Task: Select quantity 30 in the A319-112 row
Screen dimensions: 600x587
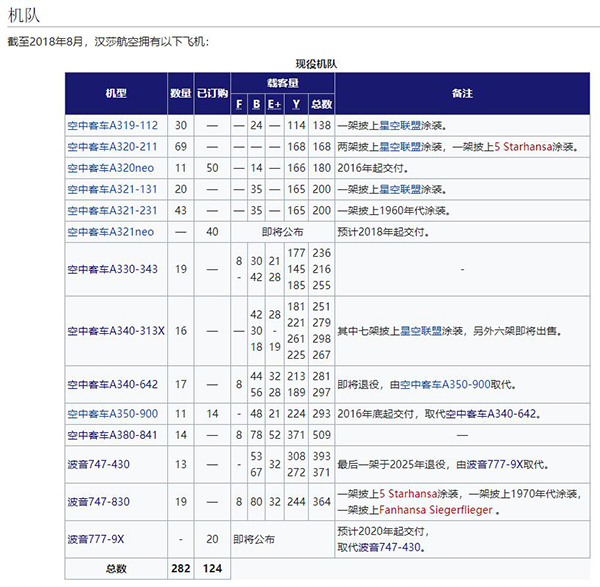Action: tap(181, 126)
